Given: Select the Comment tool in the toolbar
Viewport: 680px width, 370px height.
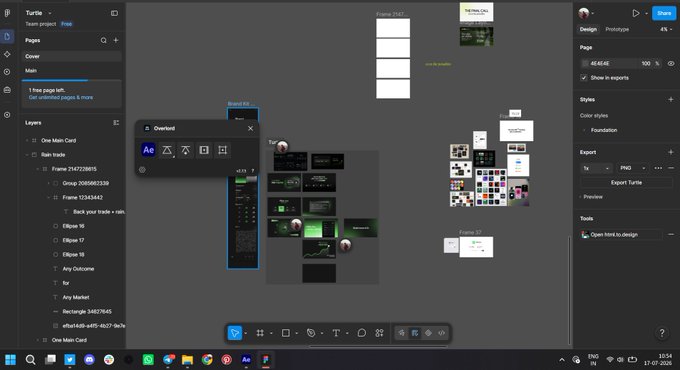Looking at the screenshot, I should pos(361,333).
